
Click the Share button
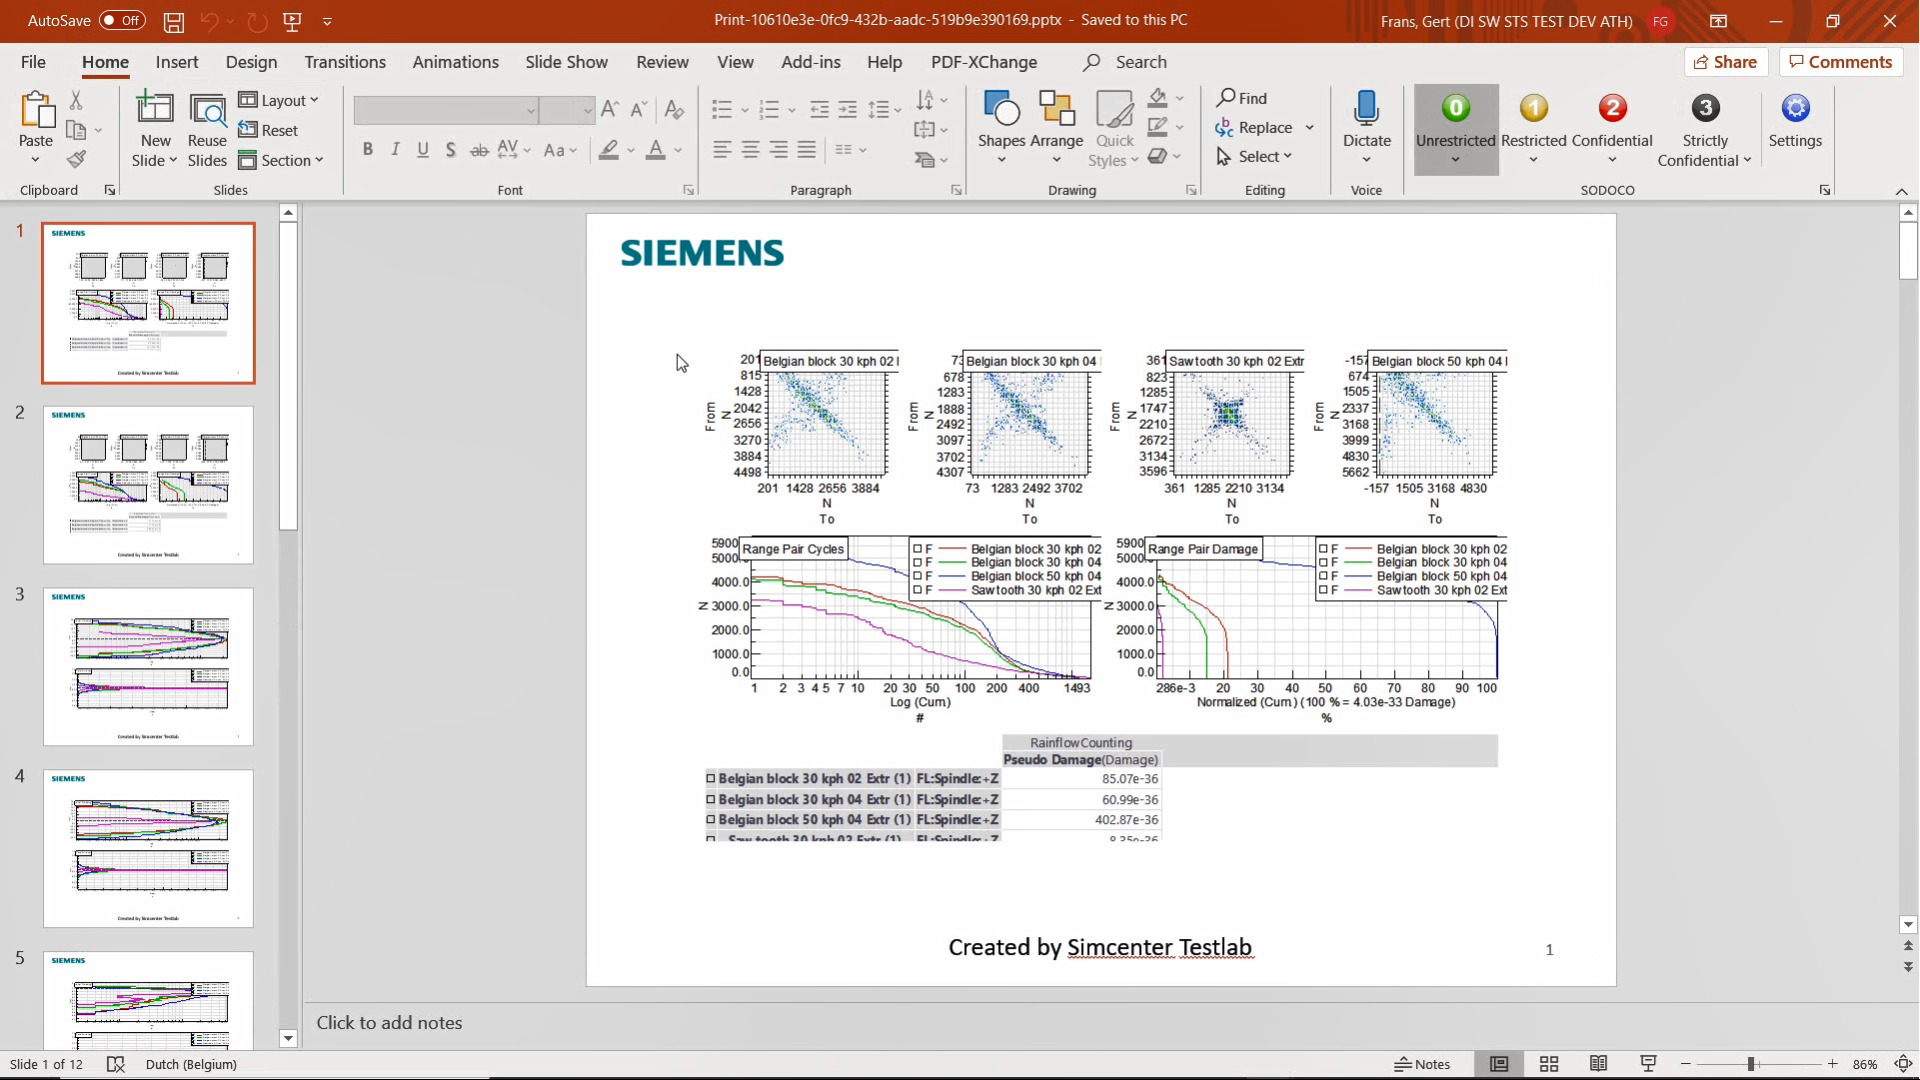[1725, 62]
